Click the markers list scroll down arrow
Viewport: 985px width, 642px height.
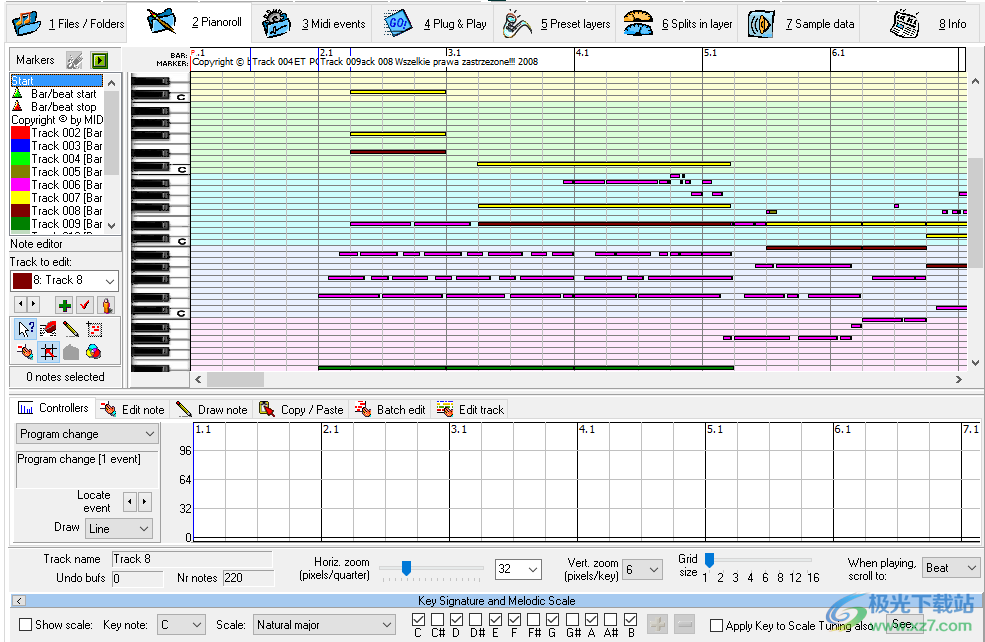click(112, 226)
